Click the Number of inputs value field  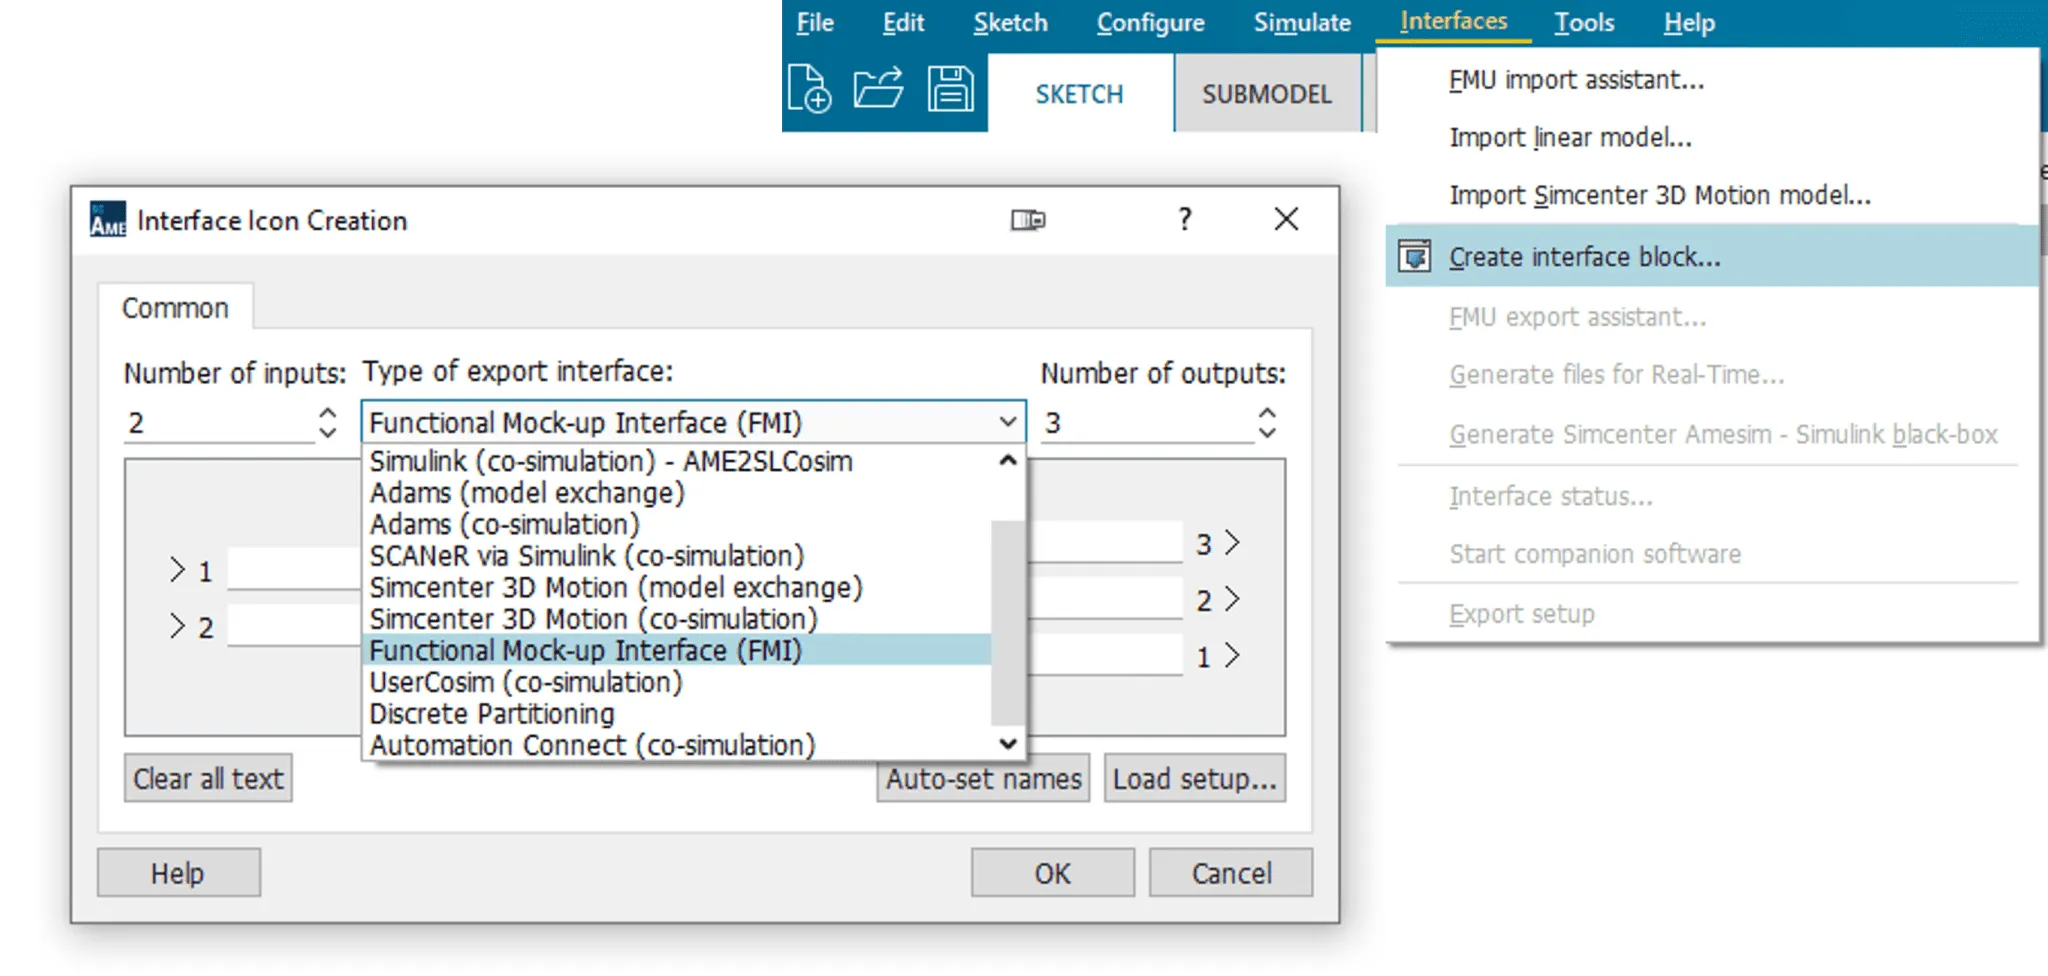click(218, 423)
